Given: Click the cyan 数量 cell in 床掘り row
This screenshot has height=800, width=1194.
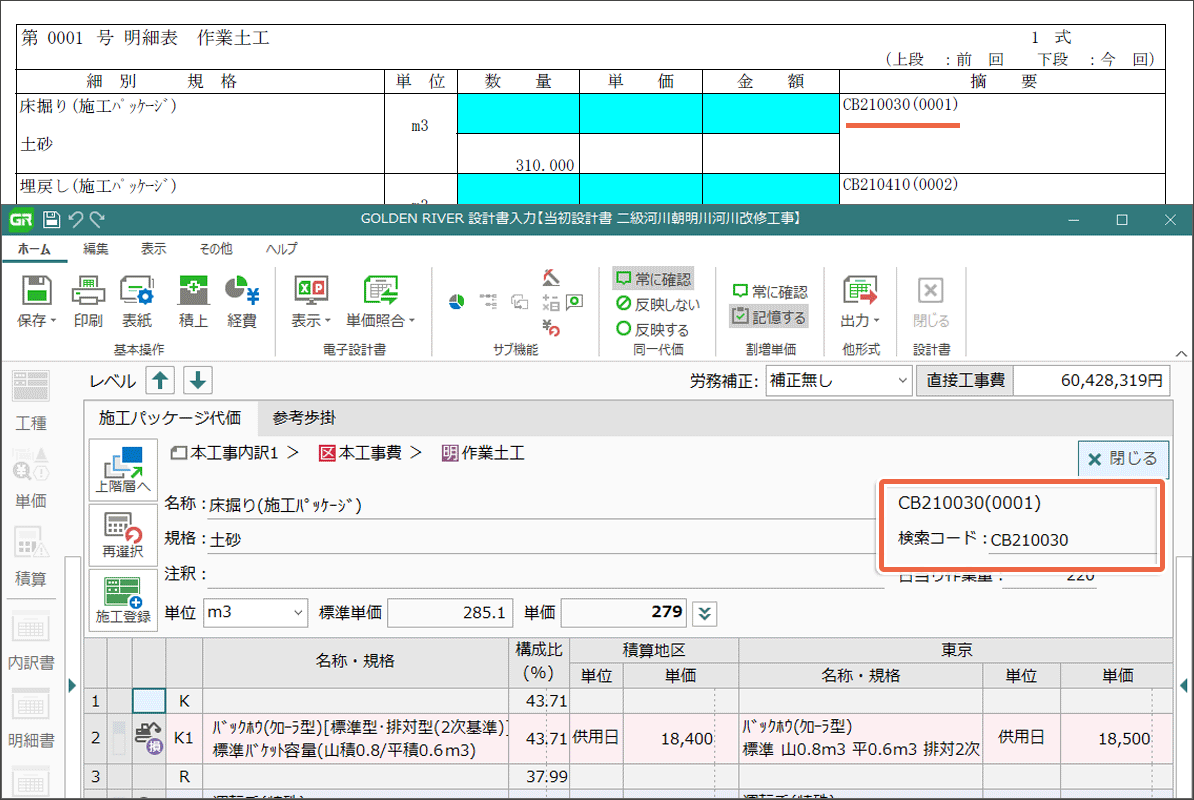Looking at the screenshot, I should (519, 113).
